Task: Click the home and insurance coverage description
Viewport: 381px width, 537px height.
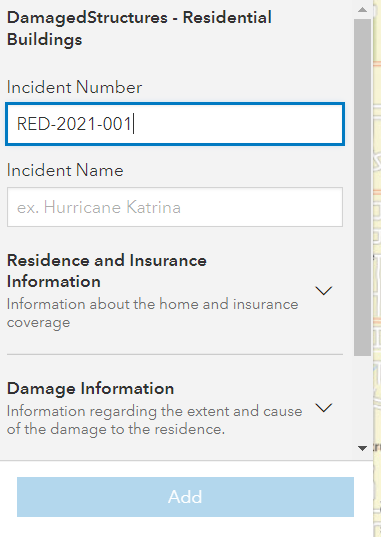Action: click(152, 313)
